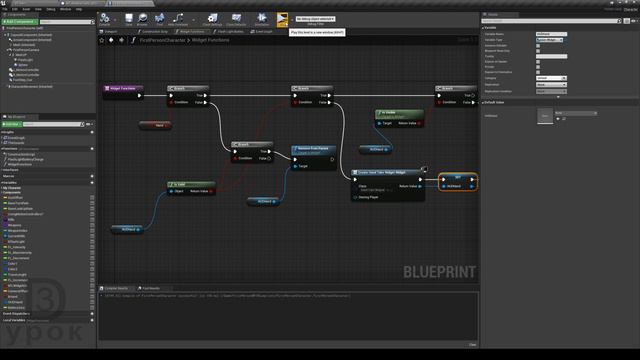Toggle the HUDHand variable visibility eye in My Blueprint
The height and width of the screenshot is (360, 640).
pos(92,302)
